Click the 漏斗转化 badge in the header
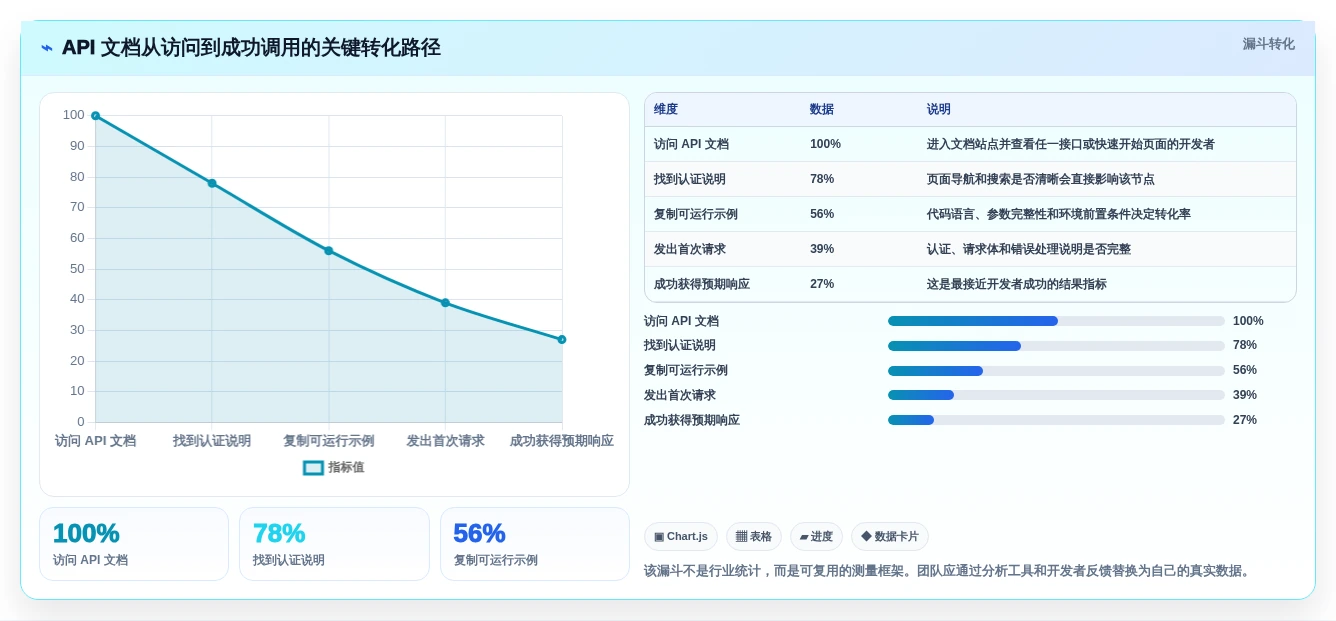Screen dimensions: 1336x621 pos(1268,44)
